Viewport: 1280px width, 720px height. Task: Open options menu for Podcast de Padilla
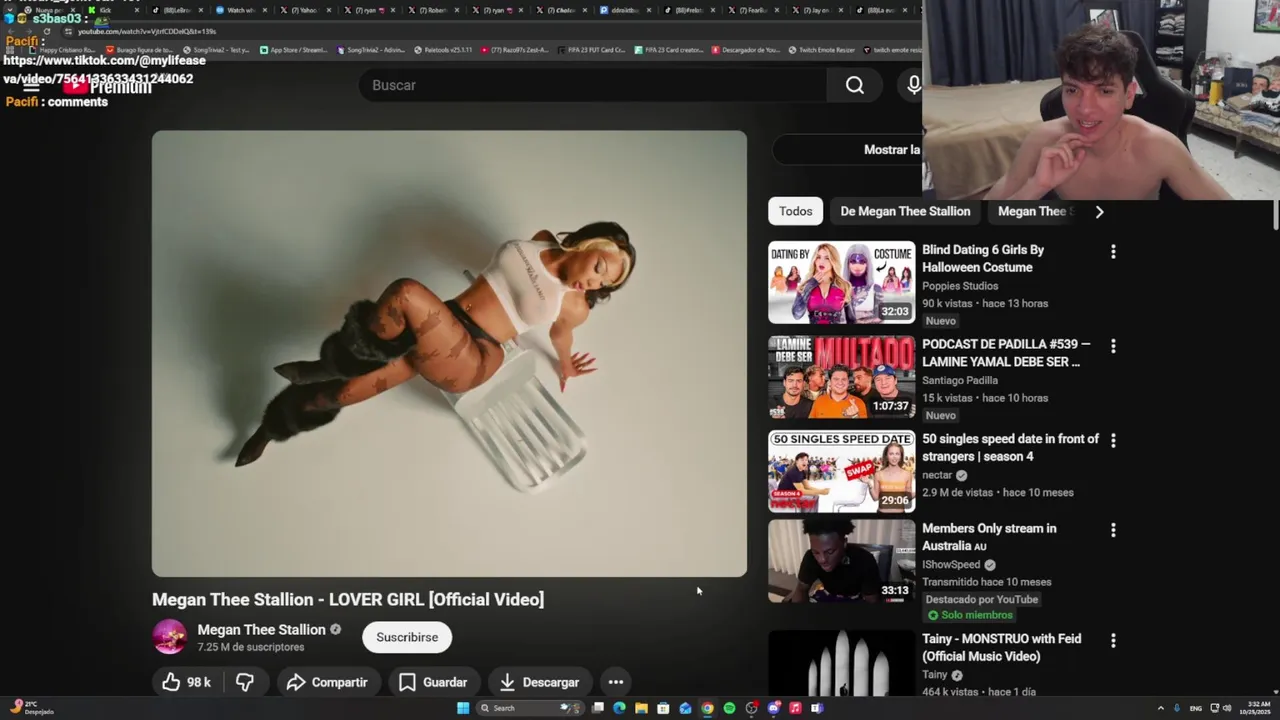coord(1113,346)
